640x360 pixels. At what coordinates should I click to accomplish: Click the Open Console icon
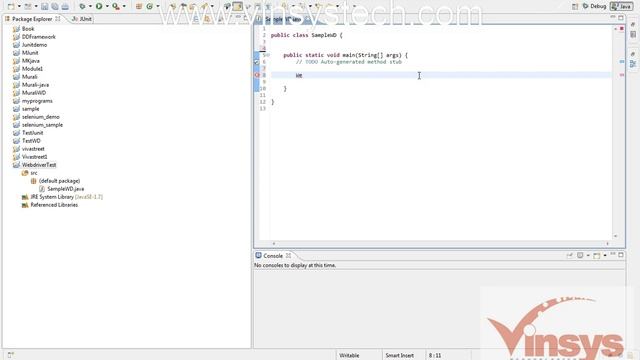597,256
